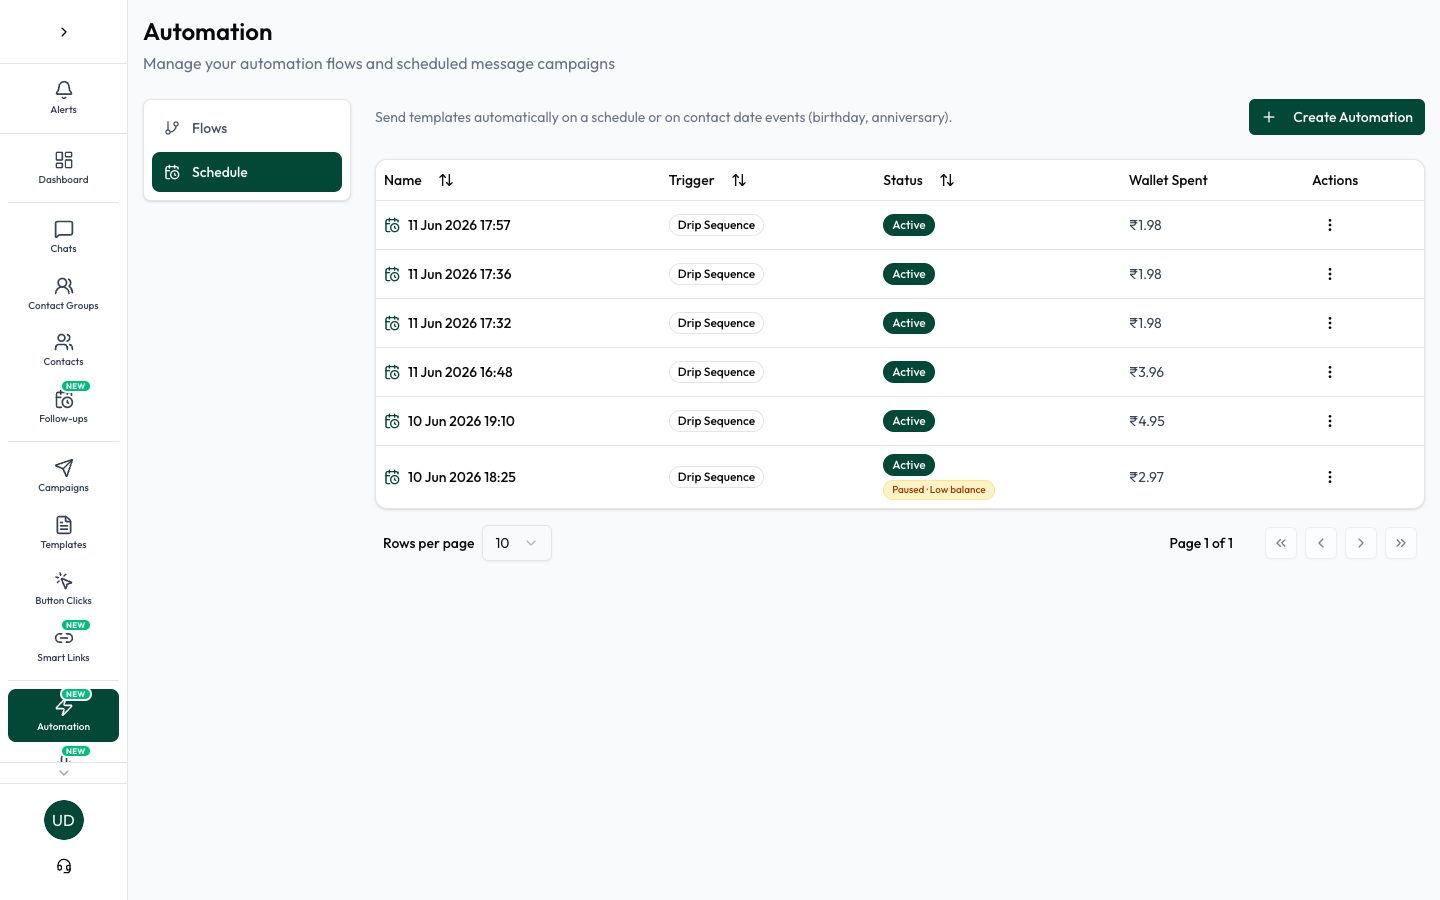Click the ₹3.96 wallet spent value

[1146, 372]
